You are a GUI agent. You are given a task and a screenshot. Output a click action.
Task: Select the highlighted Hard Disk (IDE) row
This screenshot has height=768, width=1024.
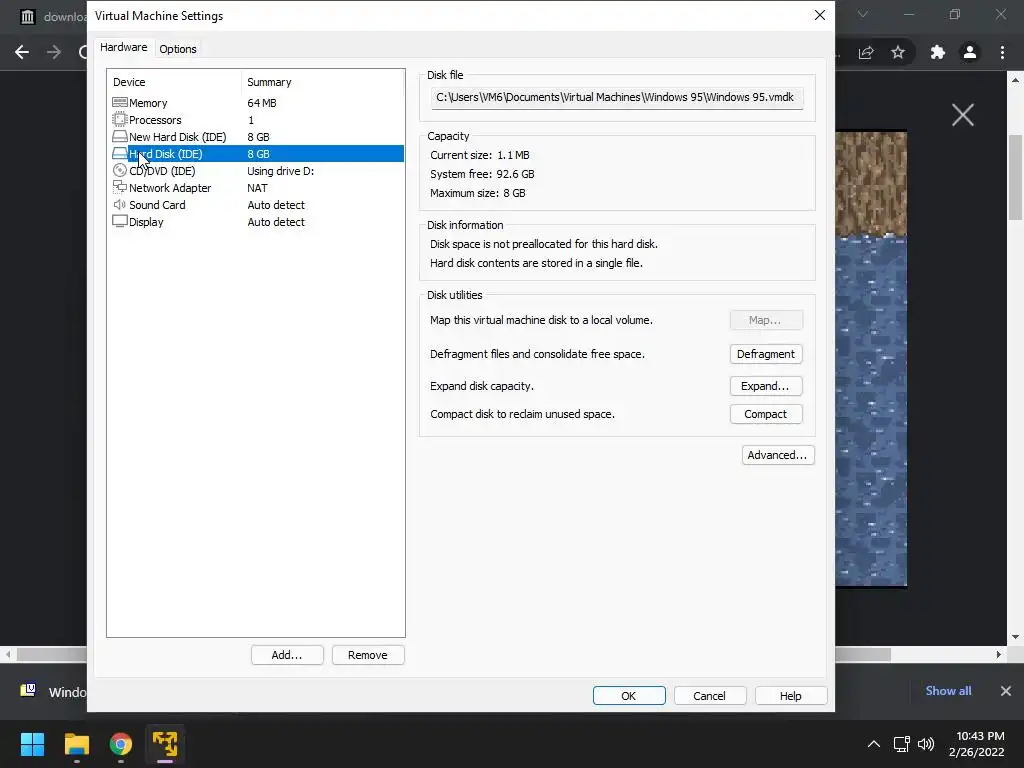click(257, 153)
